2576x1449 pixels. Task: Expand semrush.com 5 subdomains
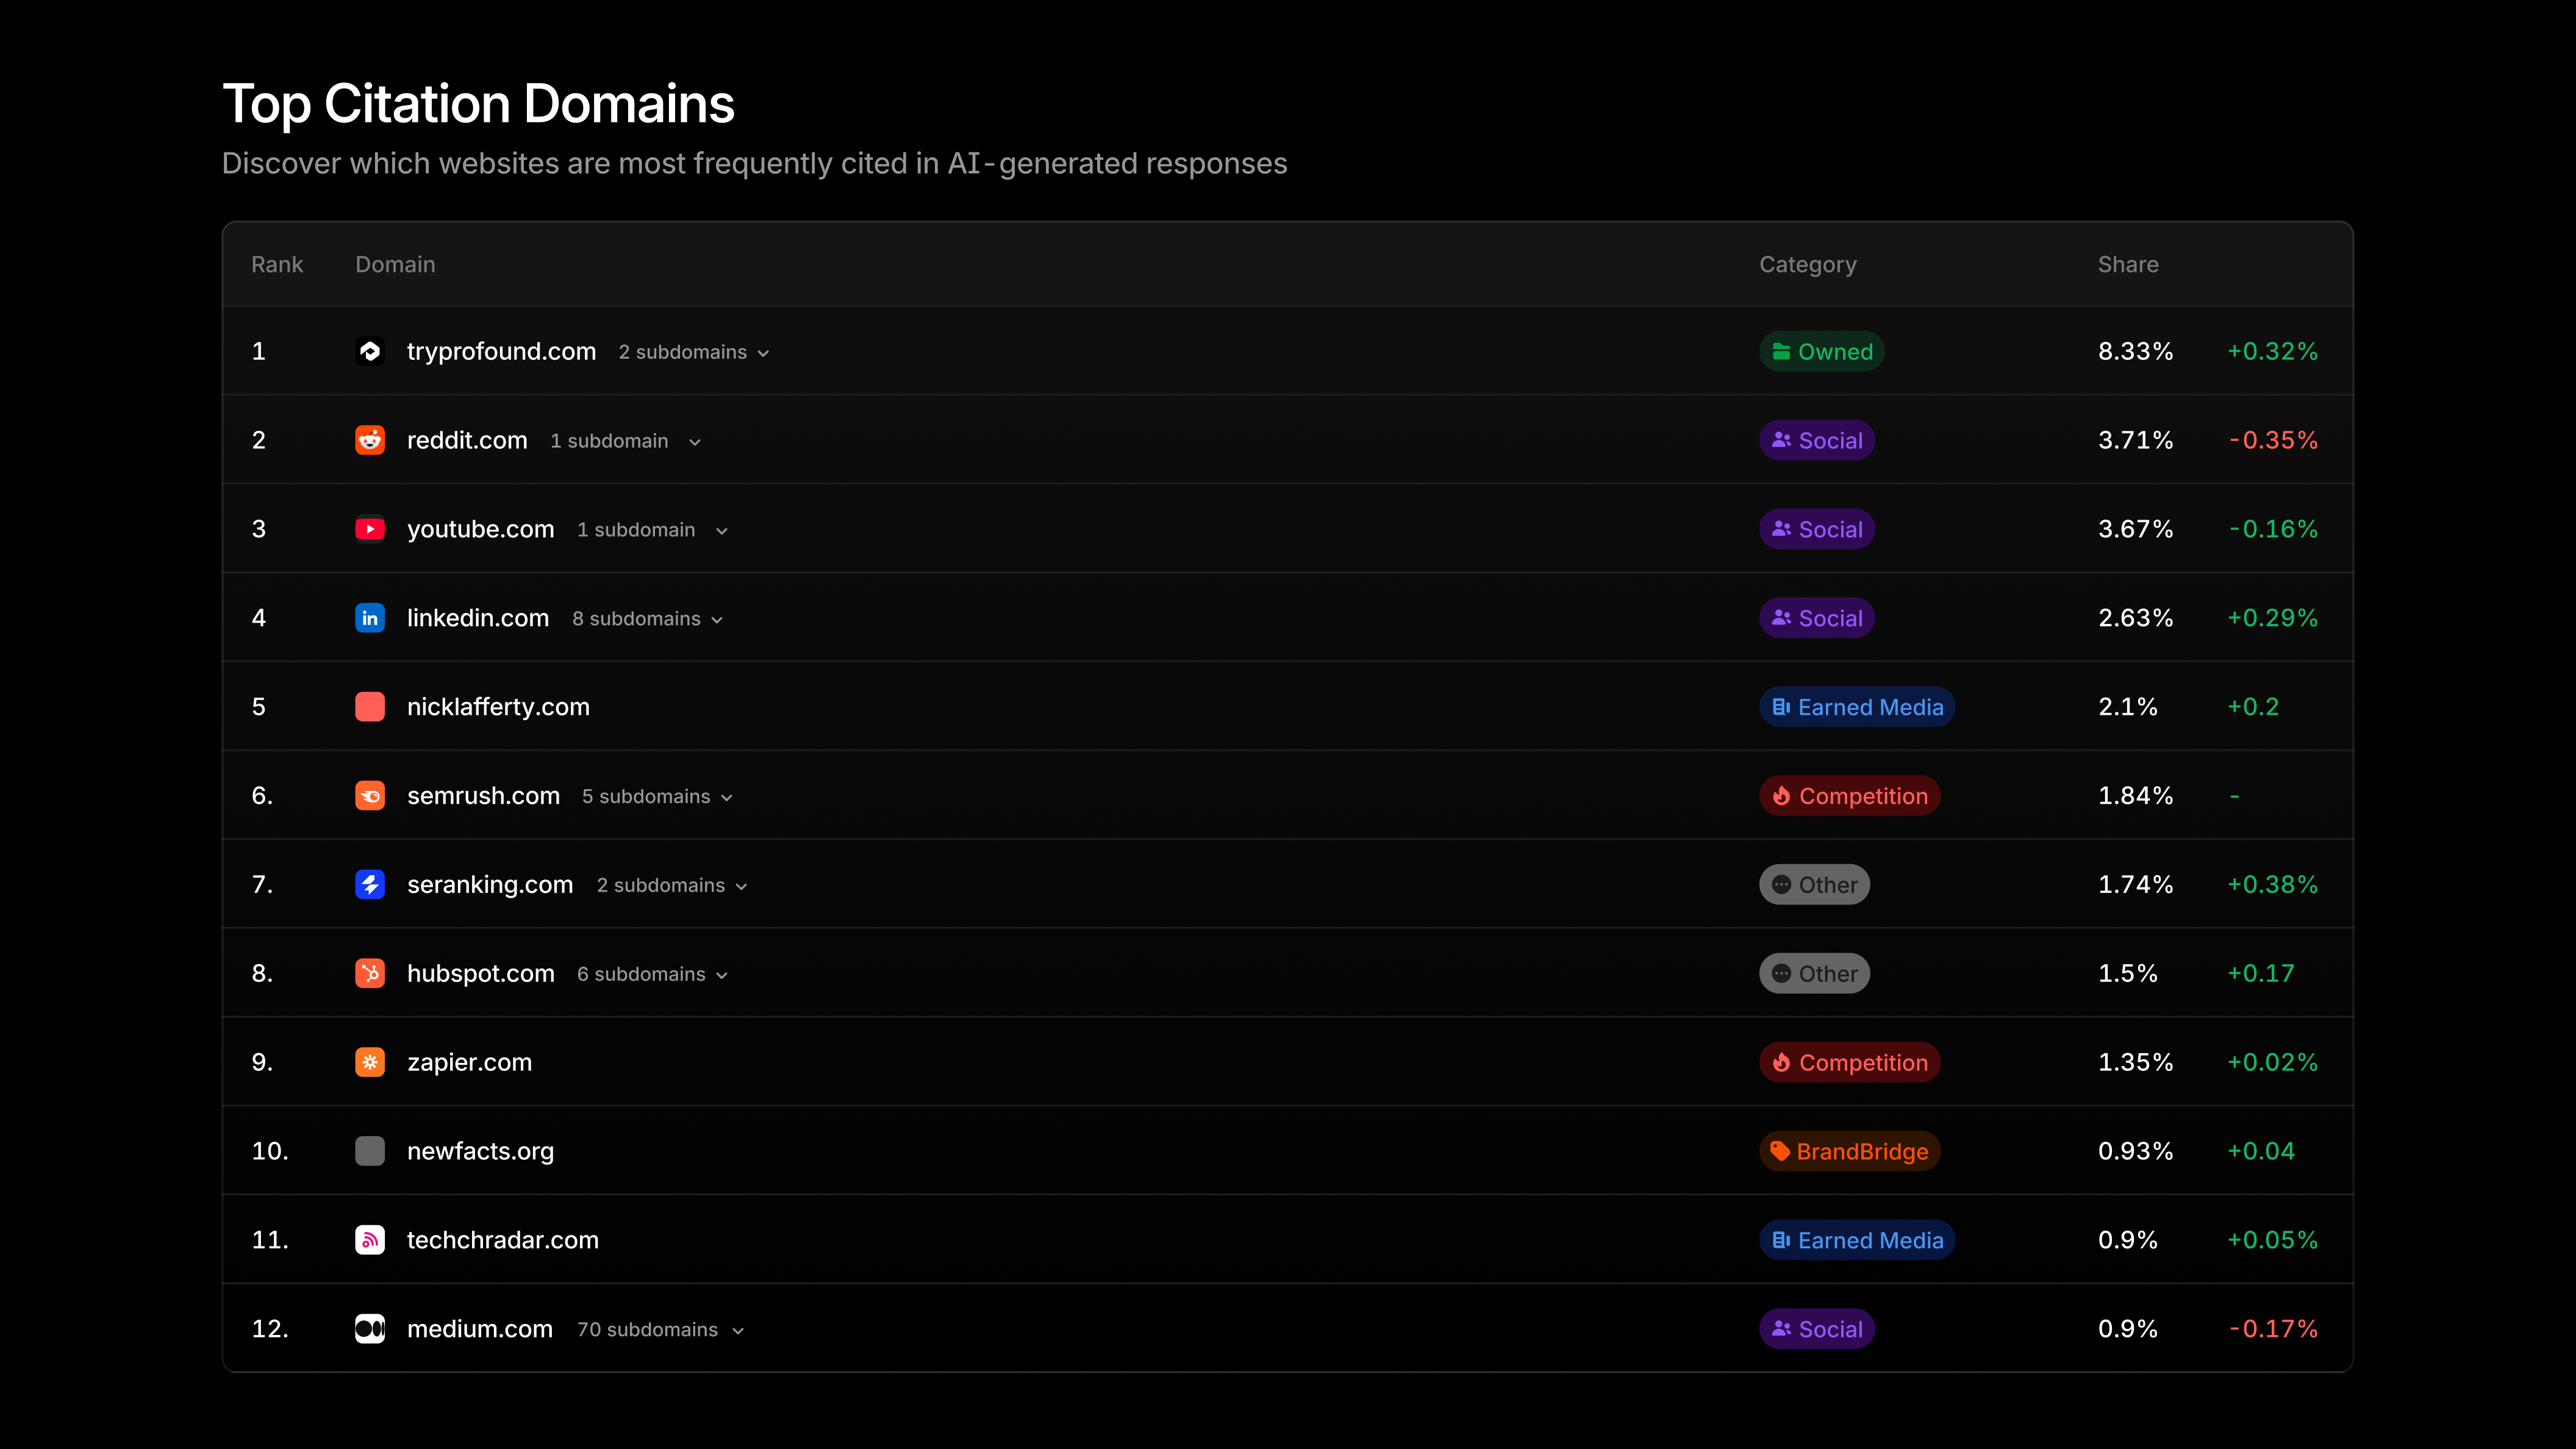coord(658,797)
